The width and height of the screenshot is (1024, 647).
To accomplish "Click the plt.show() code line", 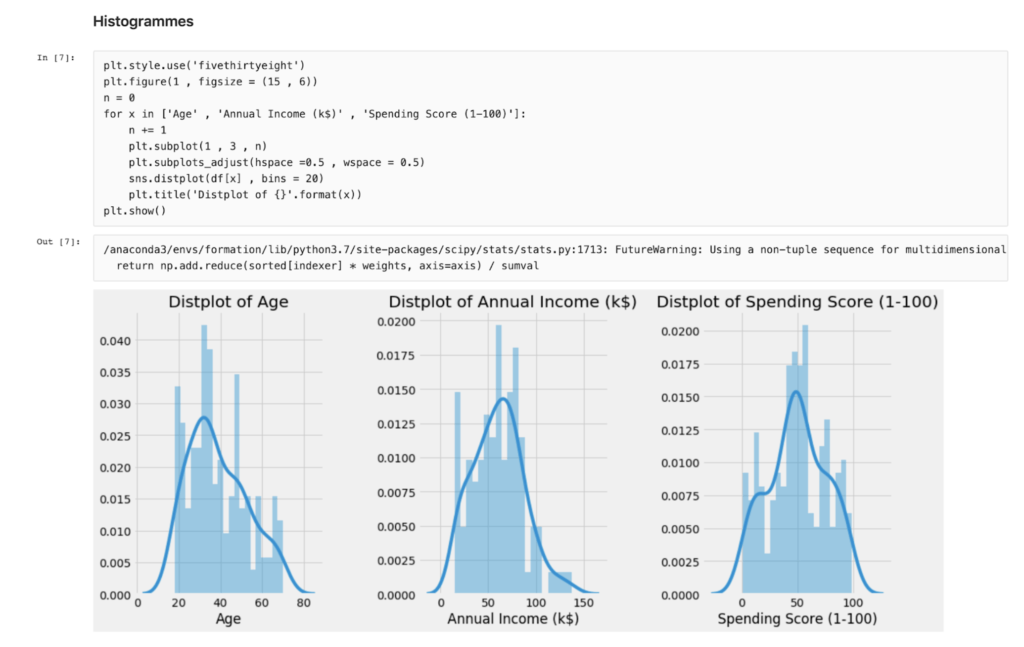I will coord(134,211).
